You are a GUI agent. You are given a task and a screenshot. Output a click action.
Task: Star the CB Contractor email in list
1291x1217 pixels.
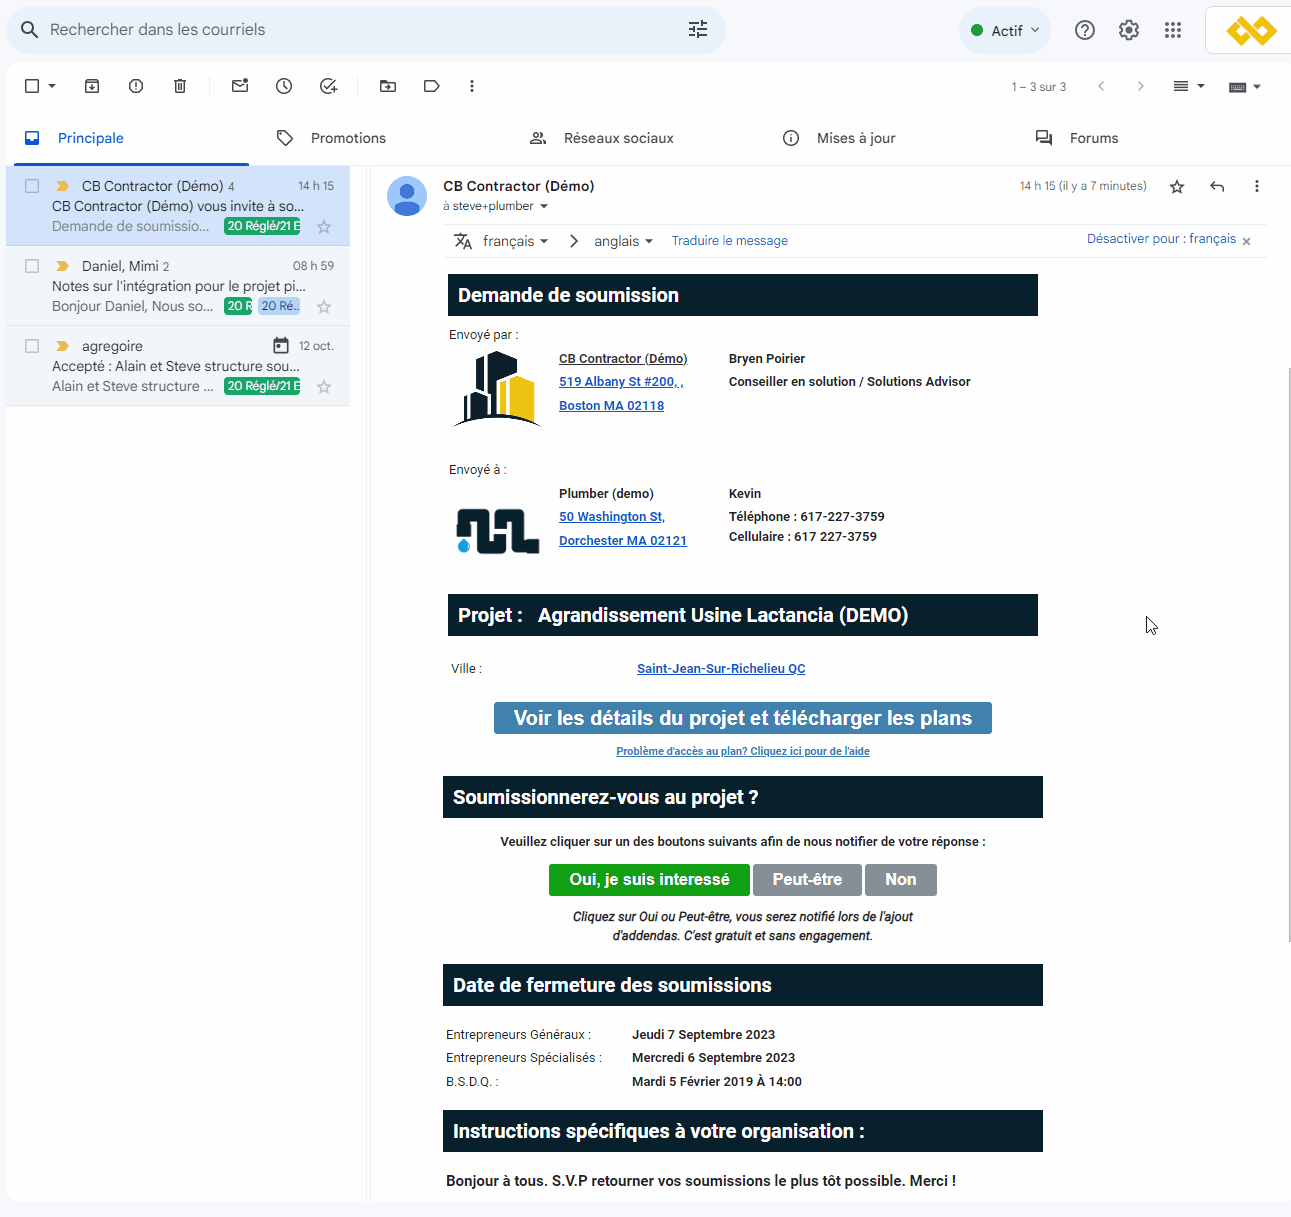pyautogui.click(x=324, y=227)
